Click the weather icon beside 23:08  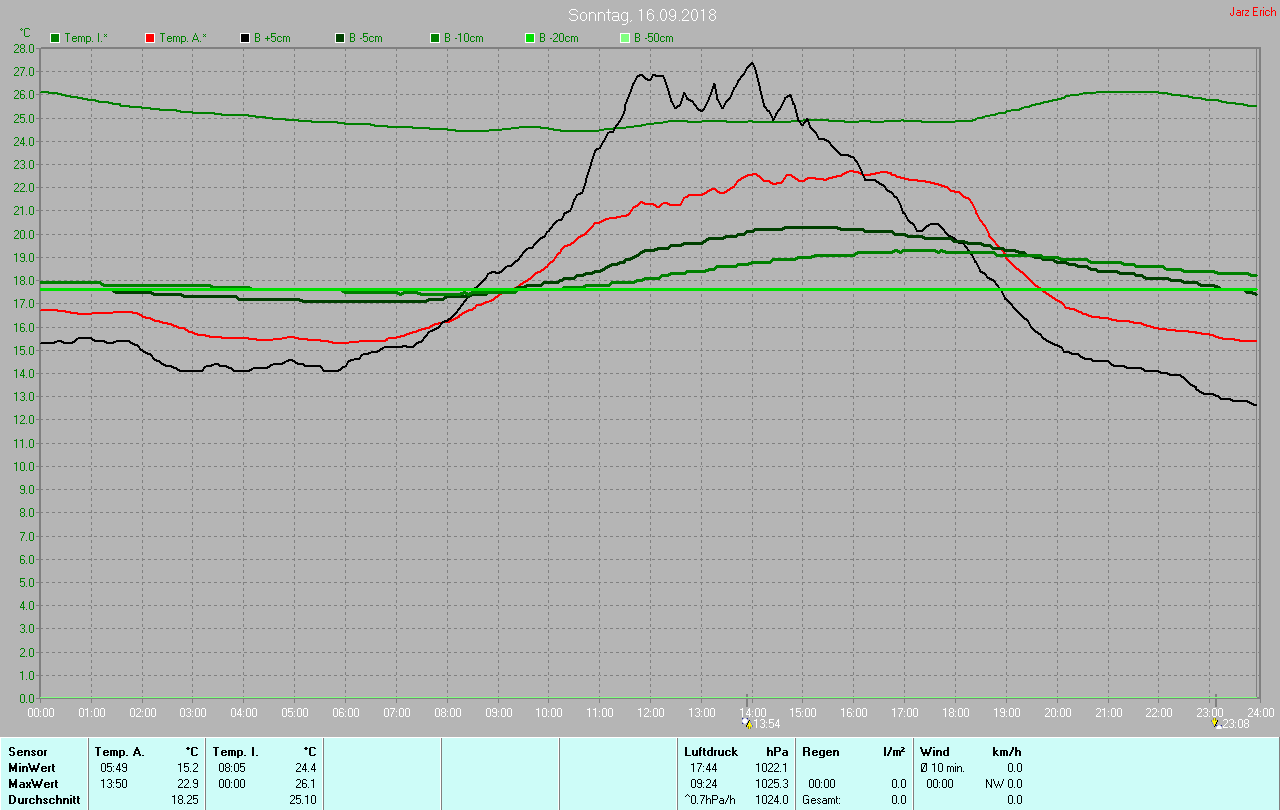click(1216, 723)
